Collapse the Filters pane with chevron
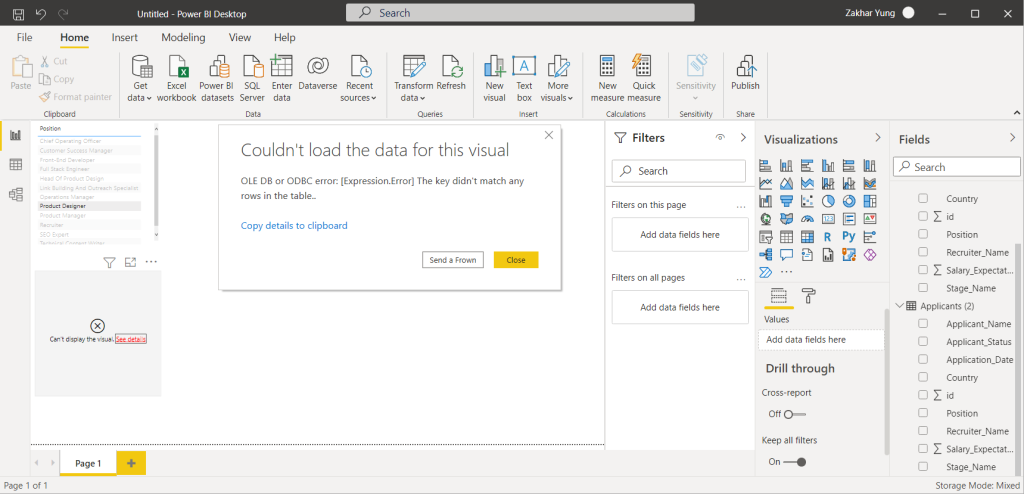 pos(743,138)
